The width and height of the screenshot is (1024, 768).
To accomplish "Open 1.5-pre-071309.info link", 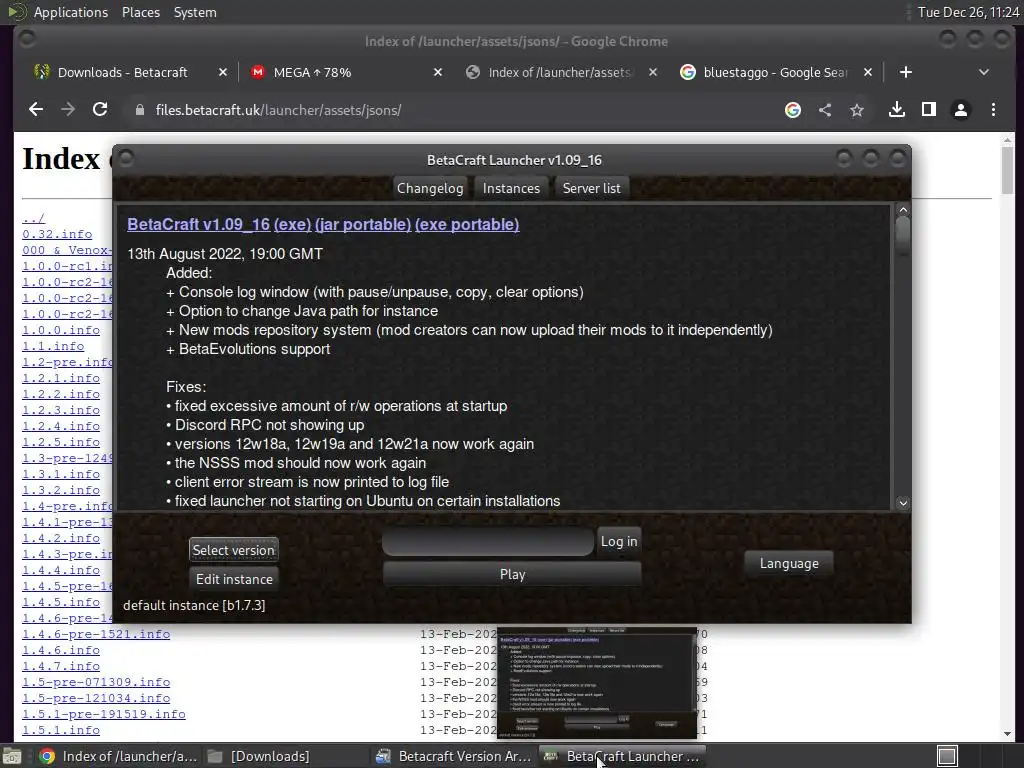I will [96, 682].
